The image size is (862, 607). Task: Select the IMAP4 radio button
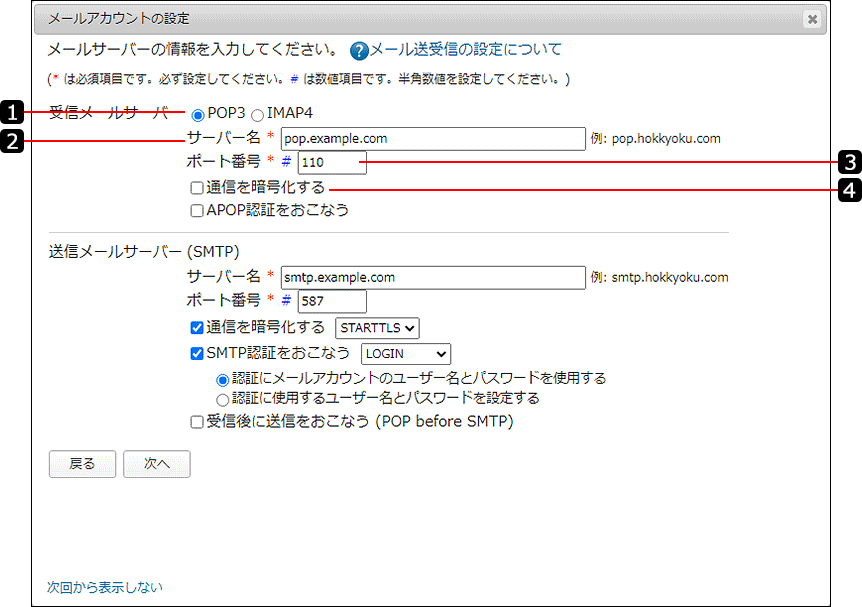(257, 115)
